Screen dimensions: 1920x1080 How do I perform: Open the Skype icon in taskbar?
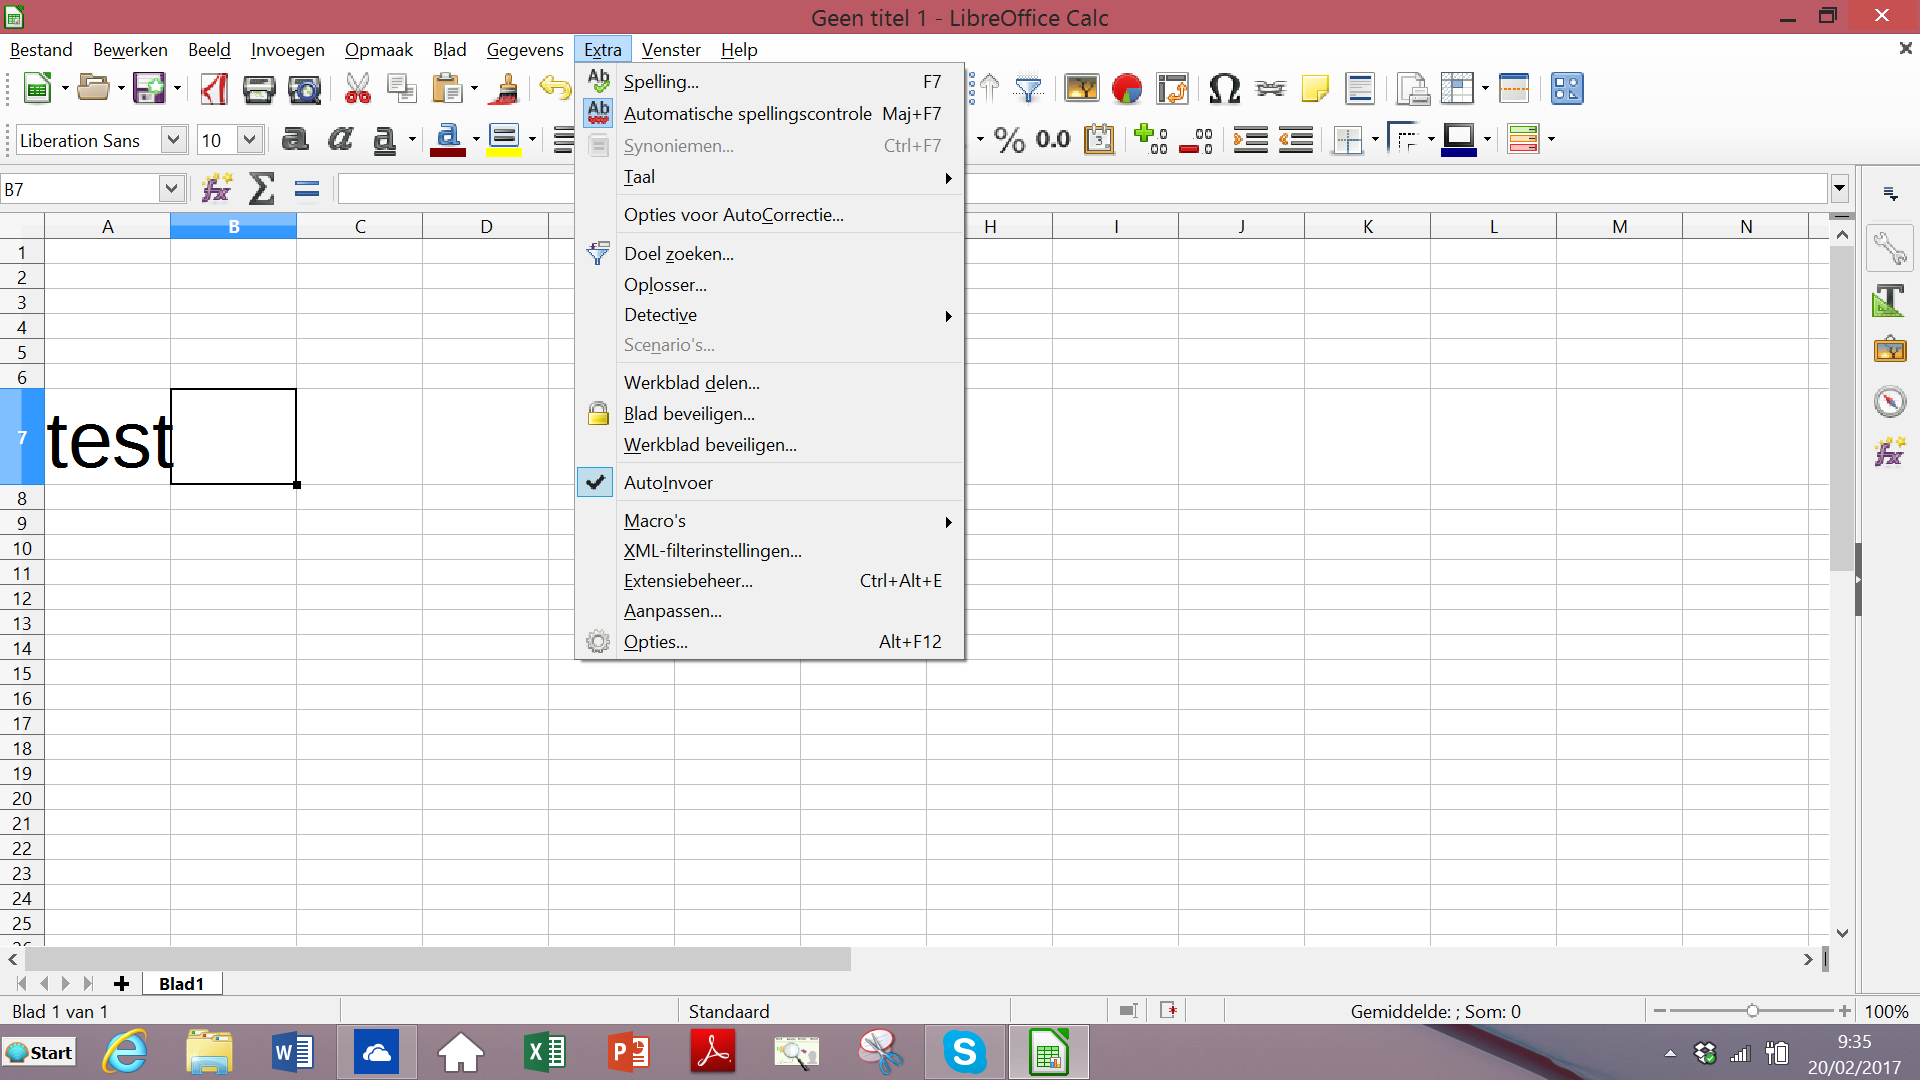pyautogui.click(x=964, y=1052)
